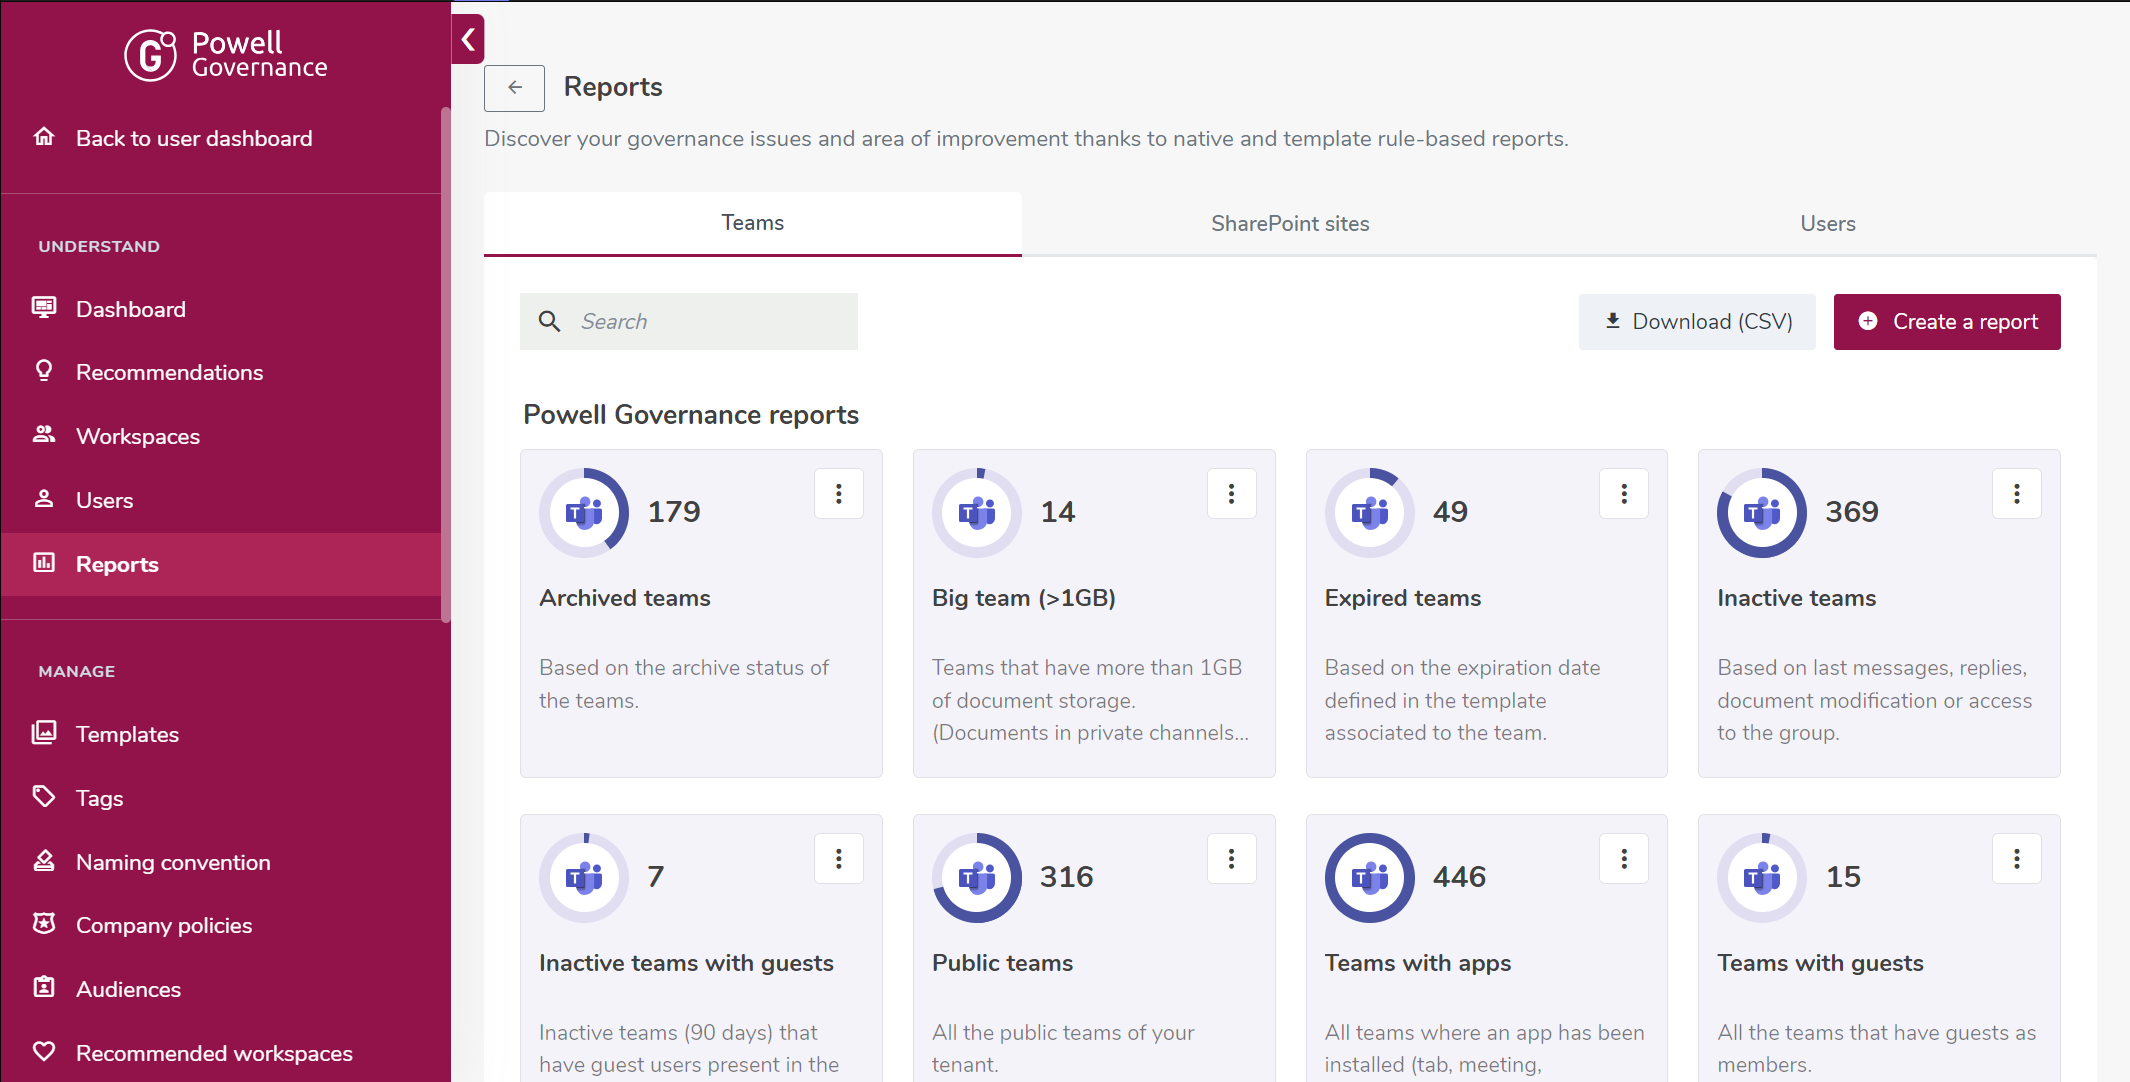The image size is (2130, 1082).
Task: Open the options menu on Public teams card
Action: (1232, 858)
